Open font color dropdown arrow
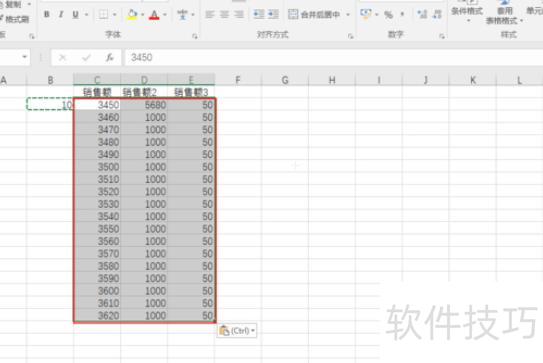The height and width of the screenshot is (363, 543). [165, 14]
